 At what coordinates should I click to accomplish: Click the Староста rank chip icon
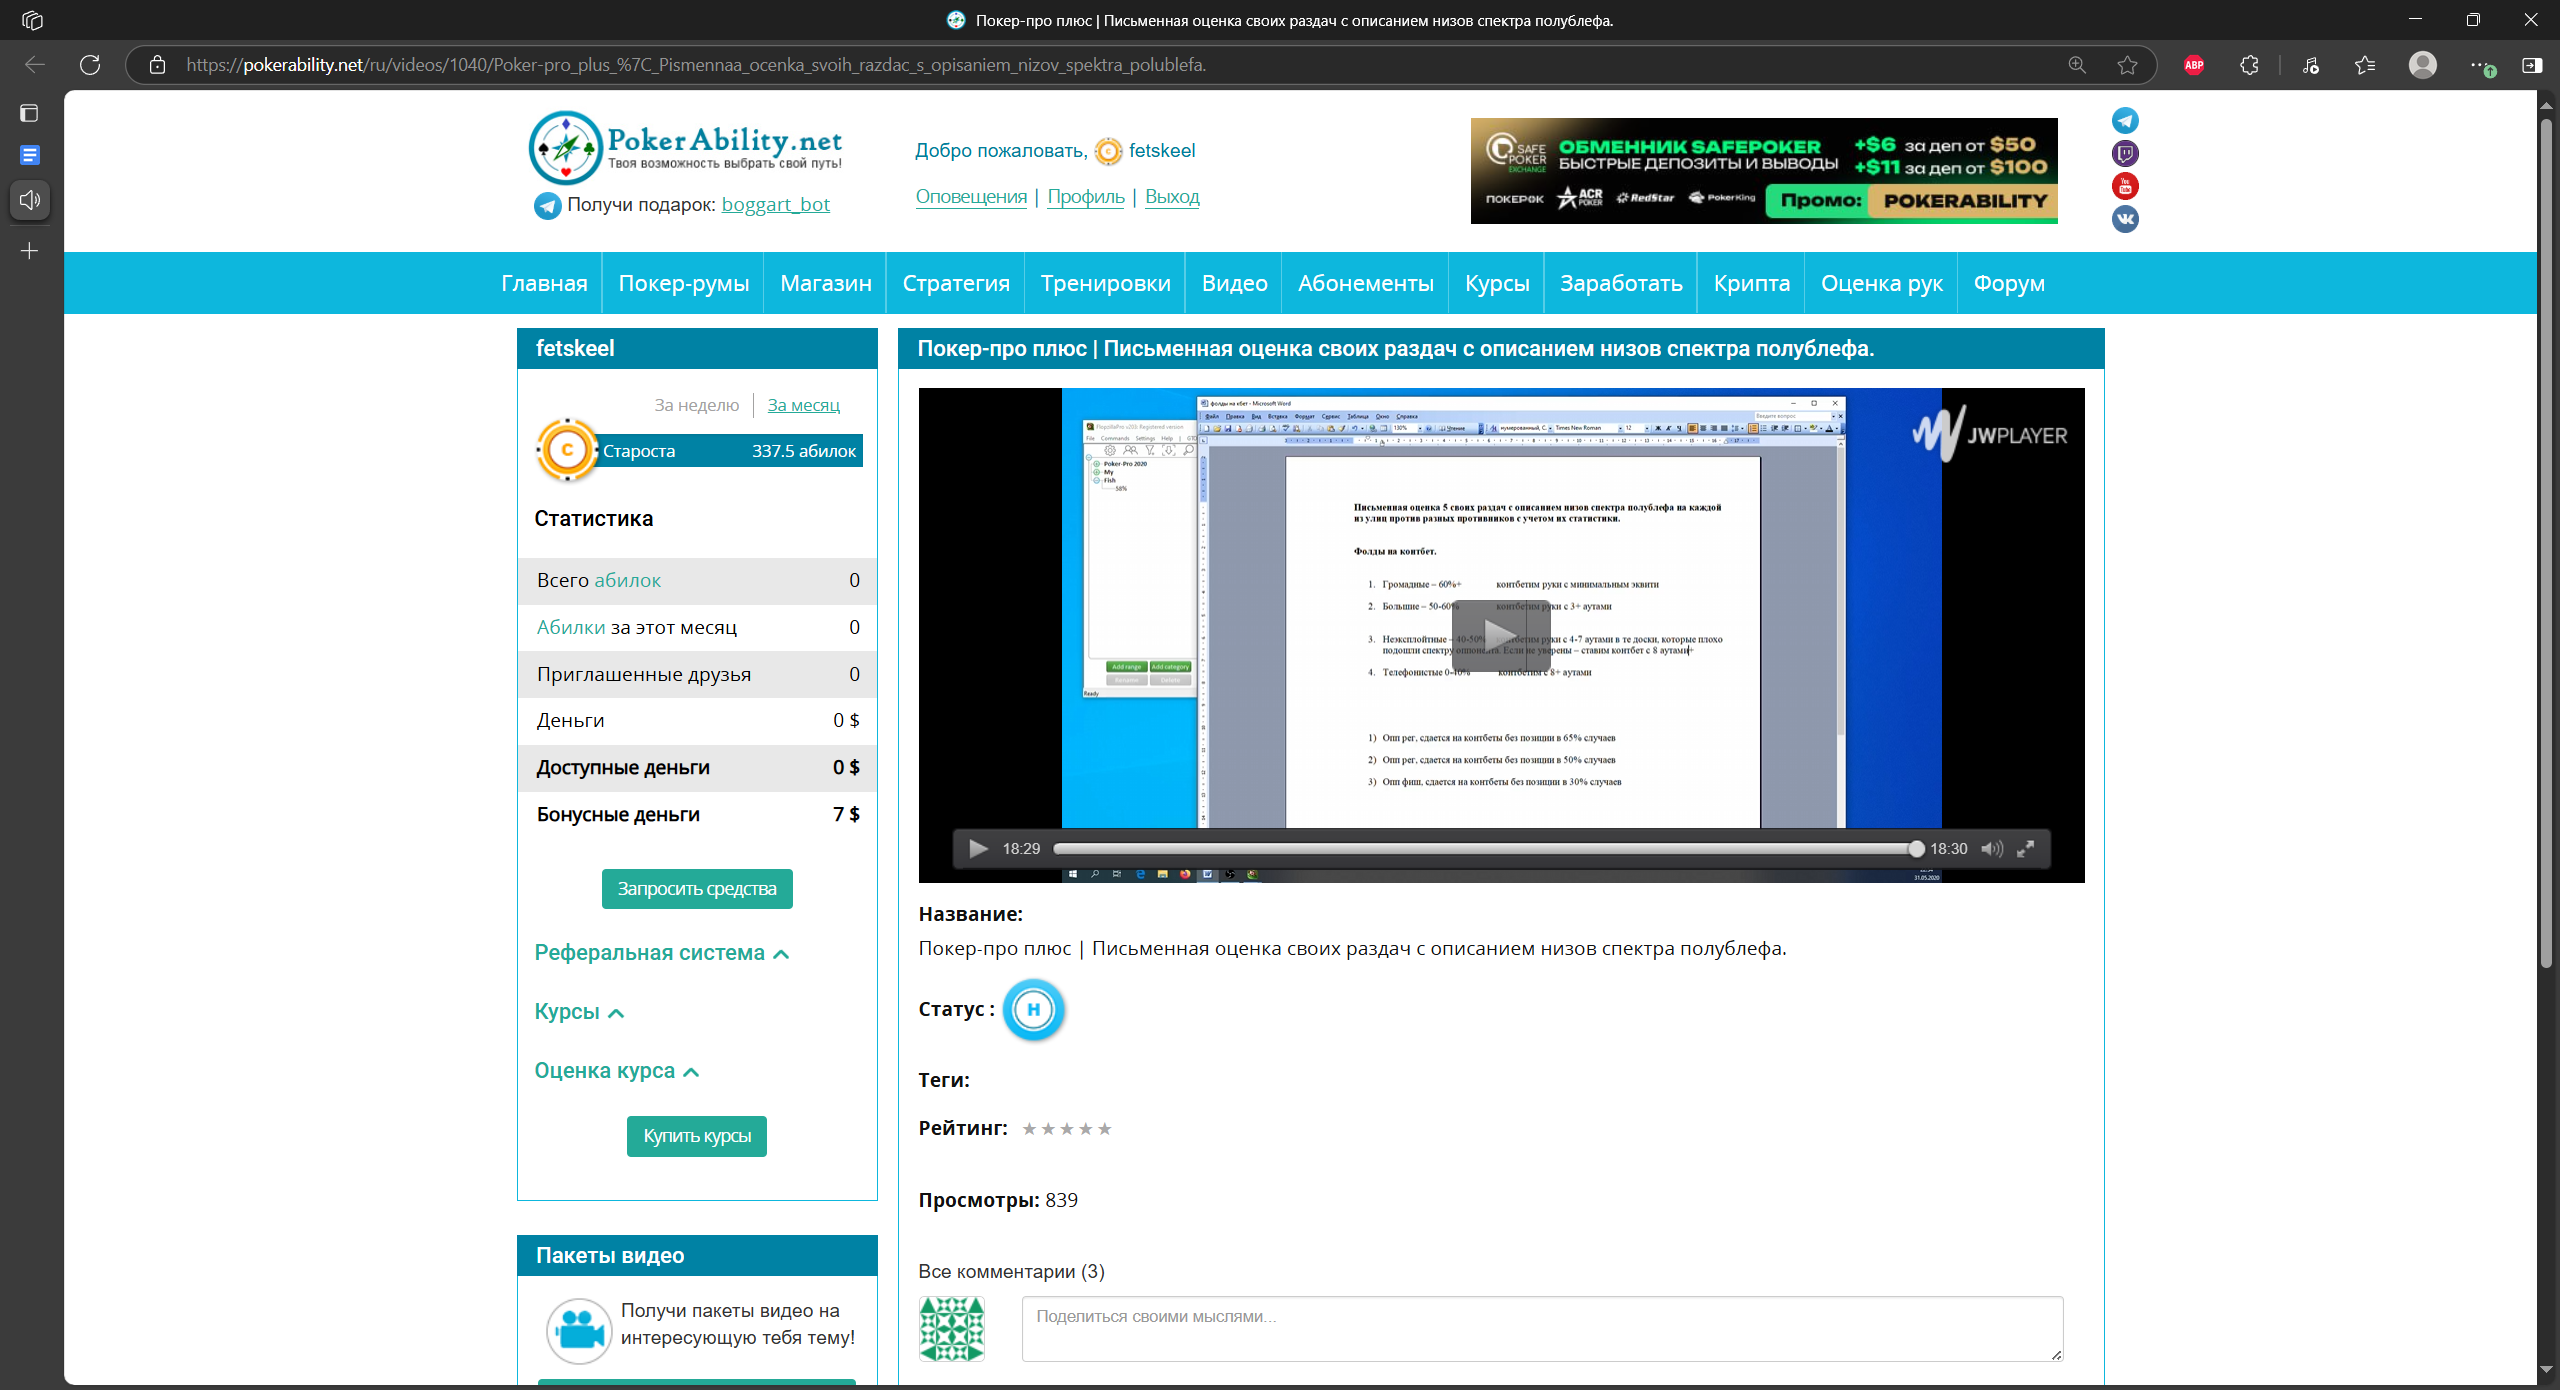567,450
